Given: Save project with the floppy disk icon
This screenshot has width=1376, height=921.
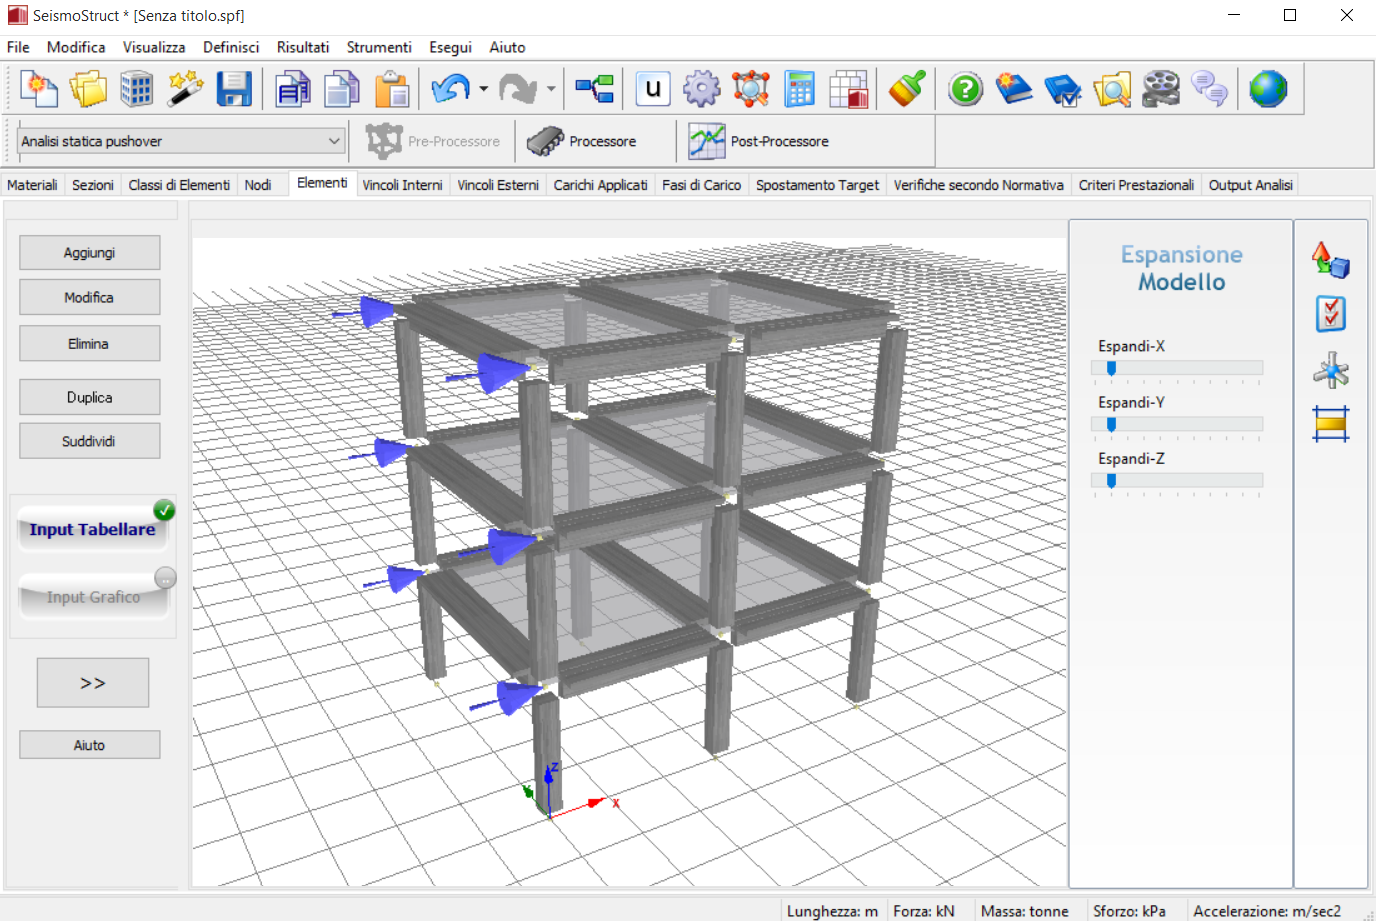Looking at the screenshot, I should coord(234,89).
